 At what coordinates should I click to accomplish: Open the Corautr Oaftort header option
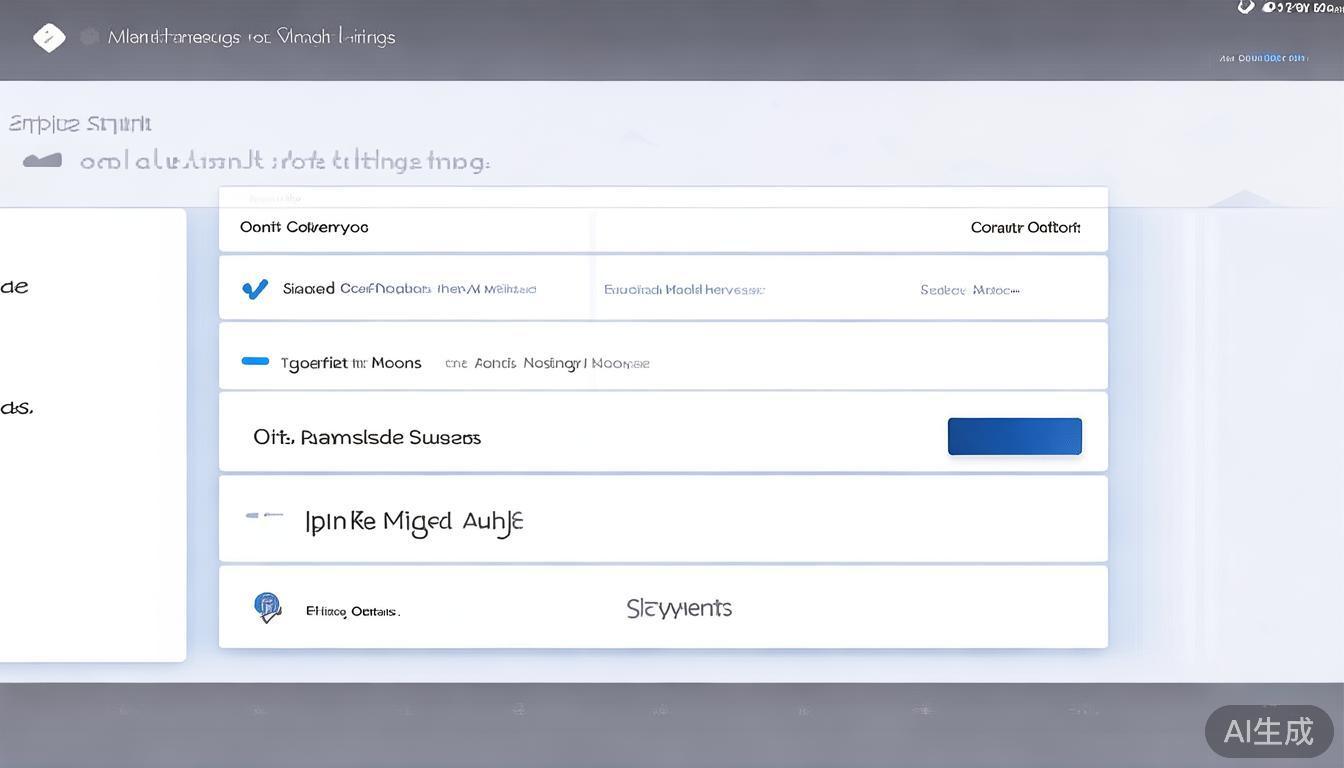coord(1025,227)
